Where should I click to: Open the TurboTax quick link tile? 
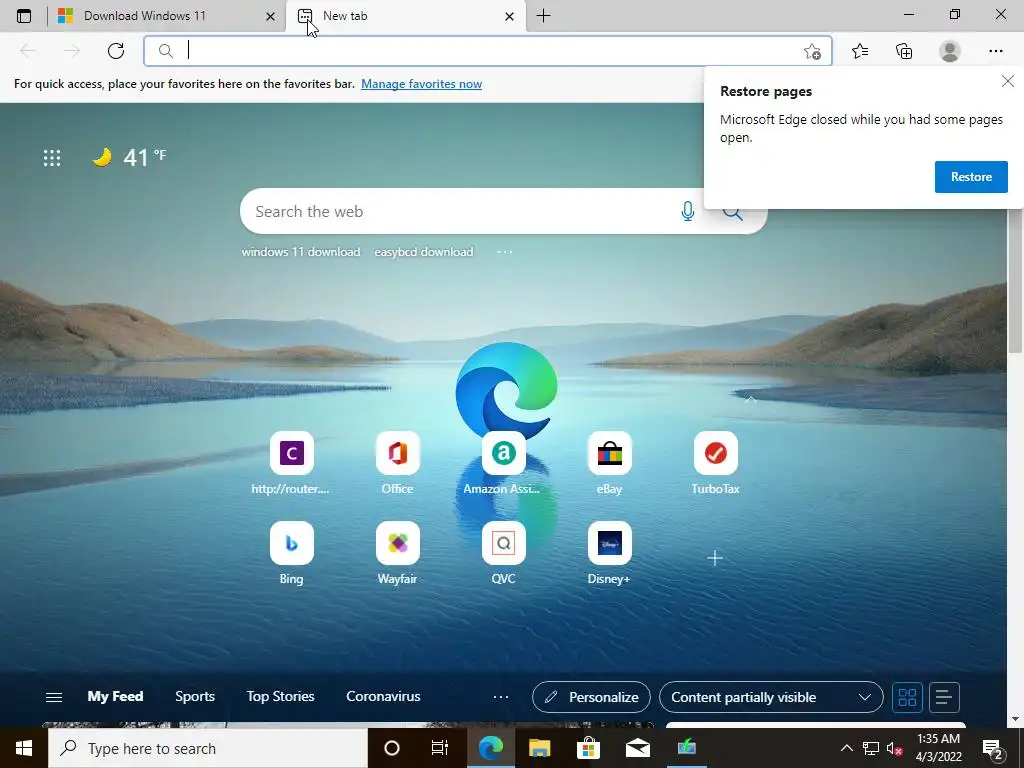(715, 463)
